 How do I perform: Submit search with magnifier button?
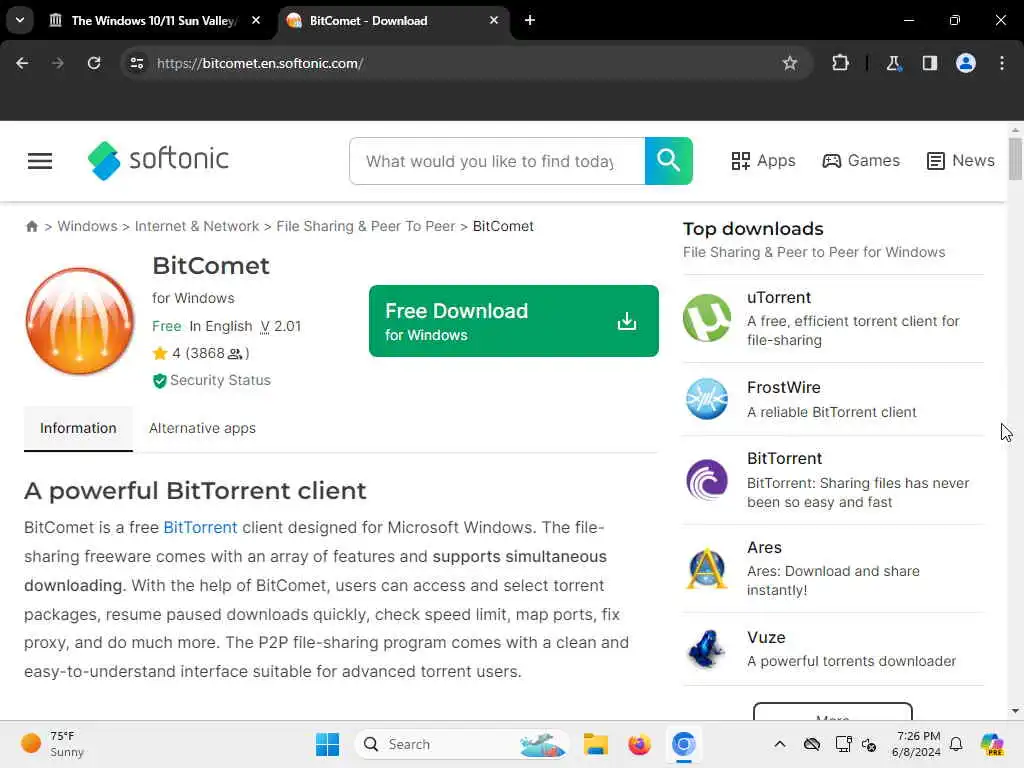(669, 161)
